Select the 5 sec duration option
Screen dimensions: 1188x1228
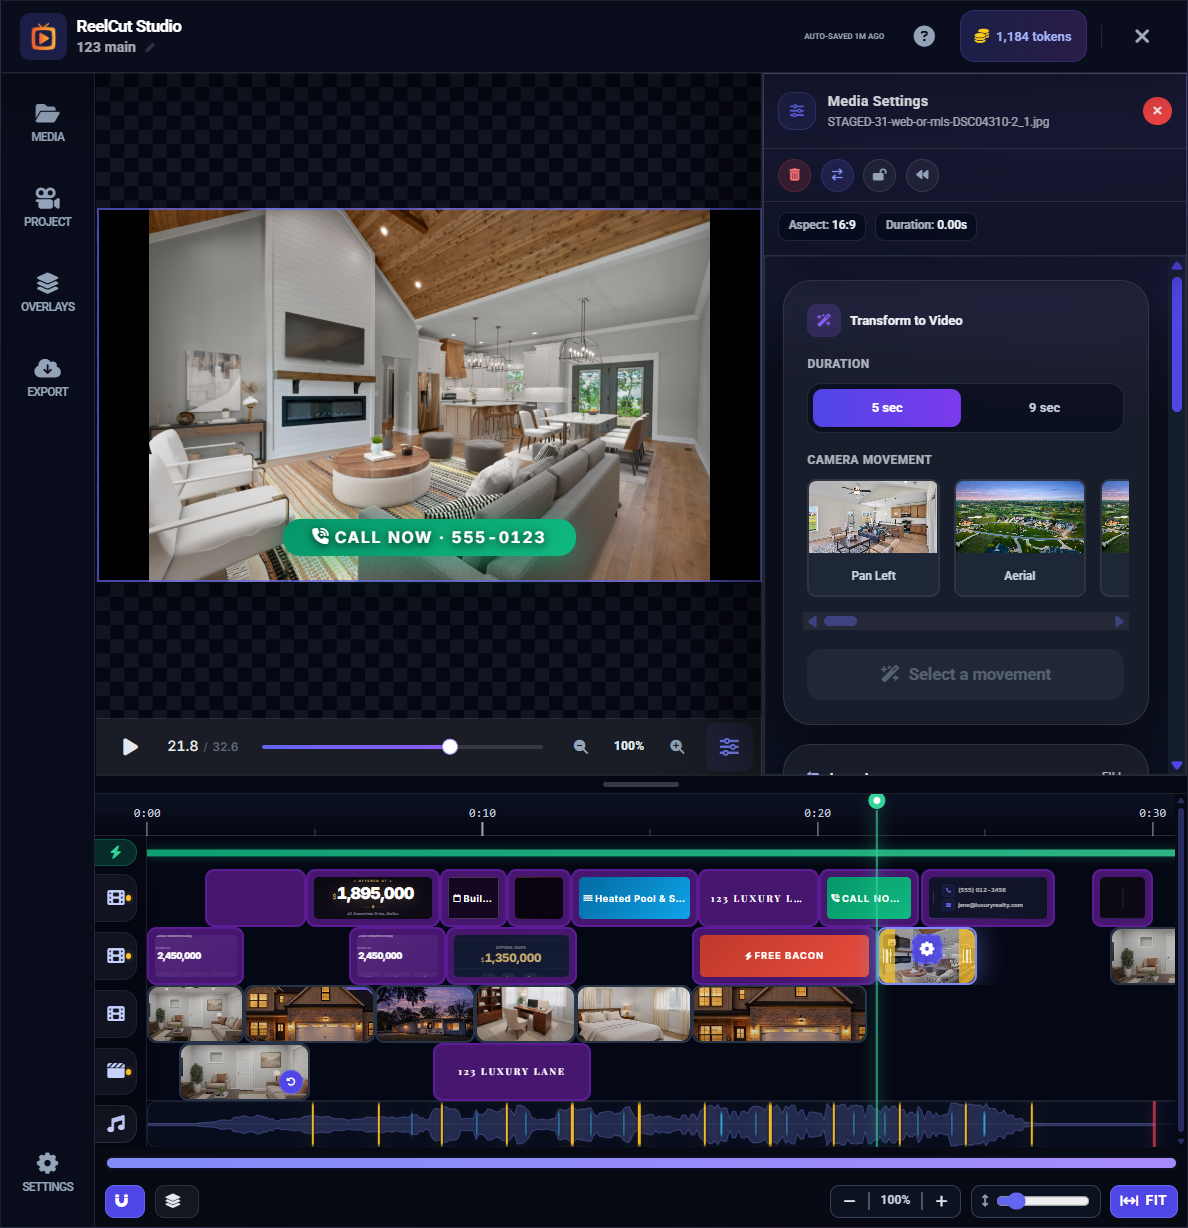coord(886,408)
